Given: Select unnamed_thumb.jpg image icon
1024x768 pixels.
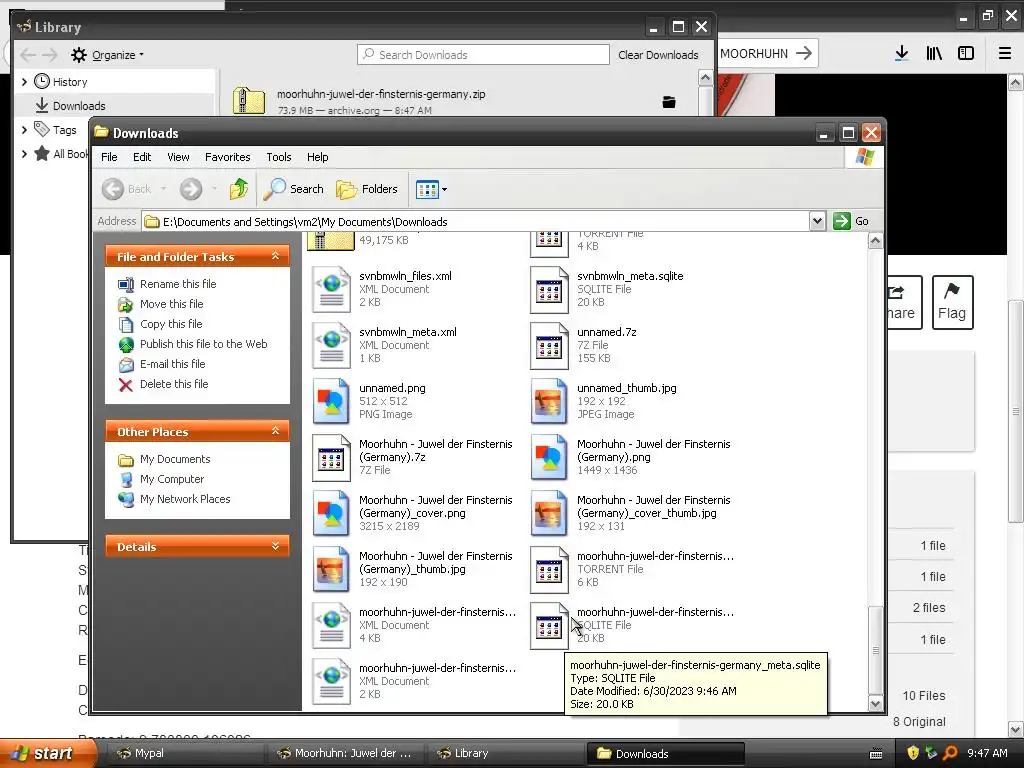Looking at the screenshot, I should (549, 401).
